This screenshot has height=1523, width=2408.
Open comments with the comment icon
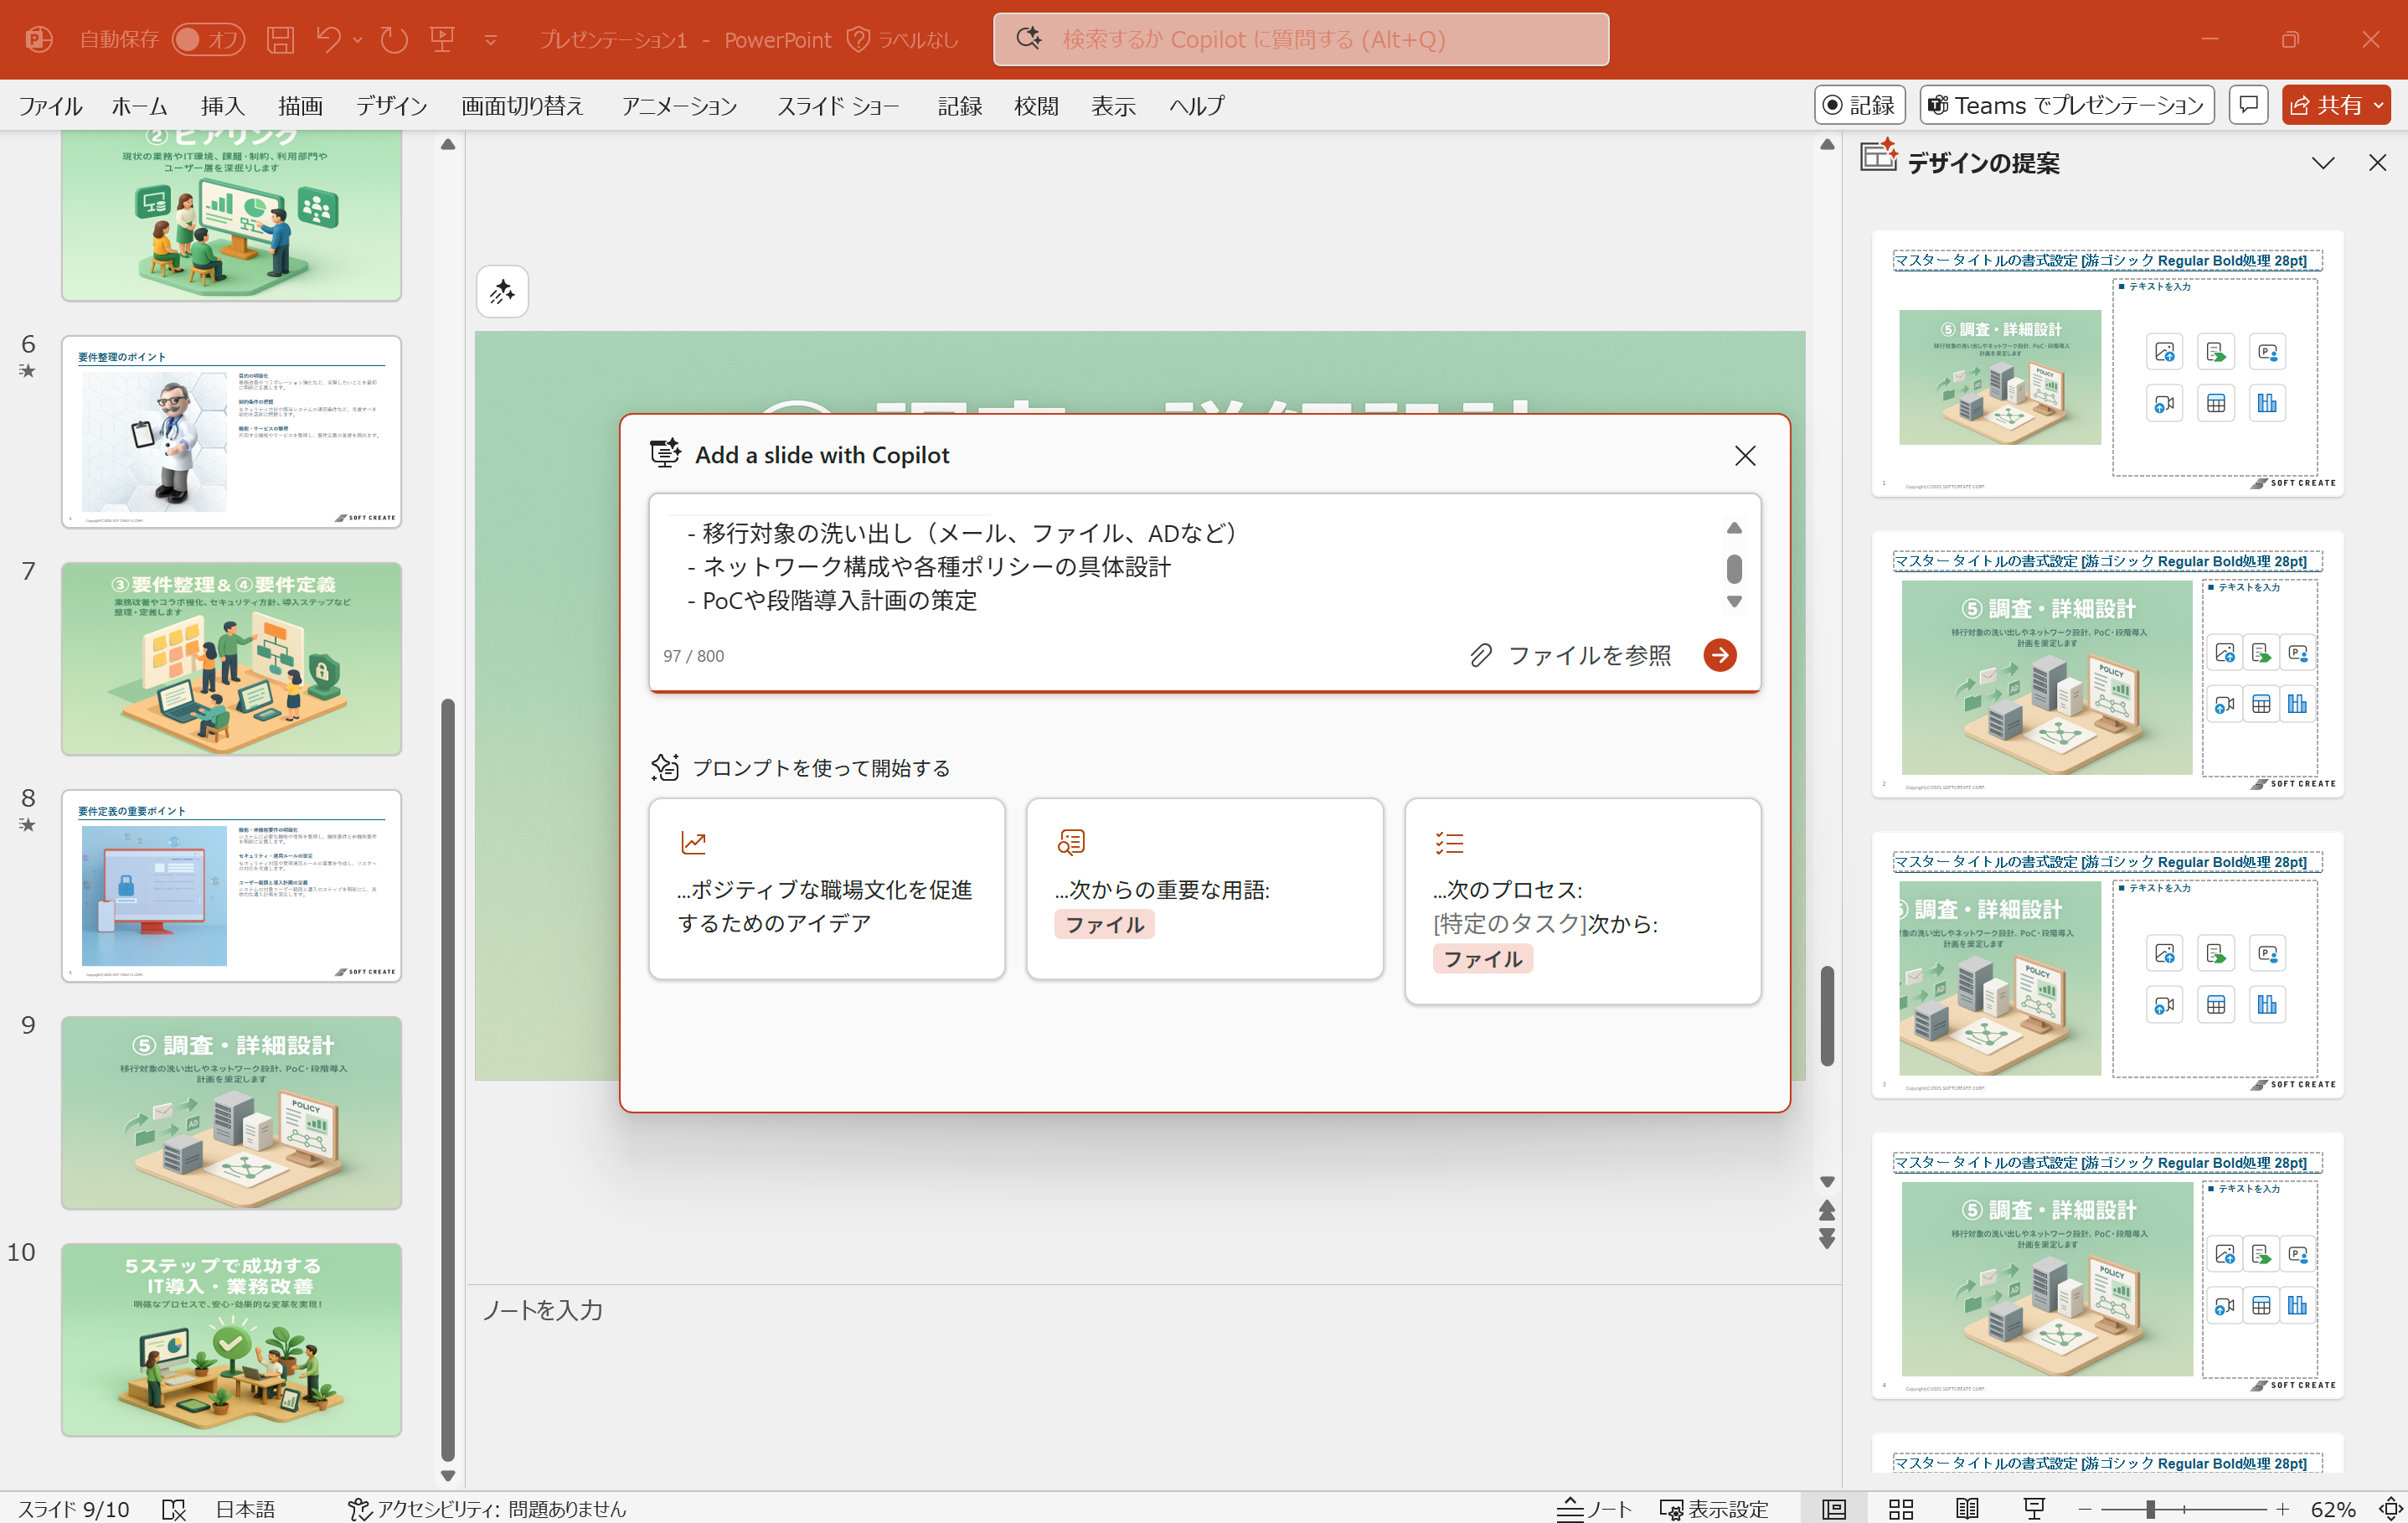[x=2248, y=105]
